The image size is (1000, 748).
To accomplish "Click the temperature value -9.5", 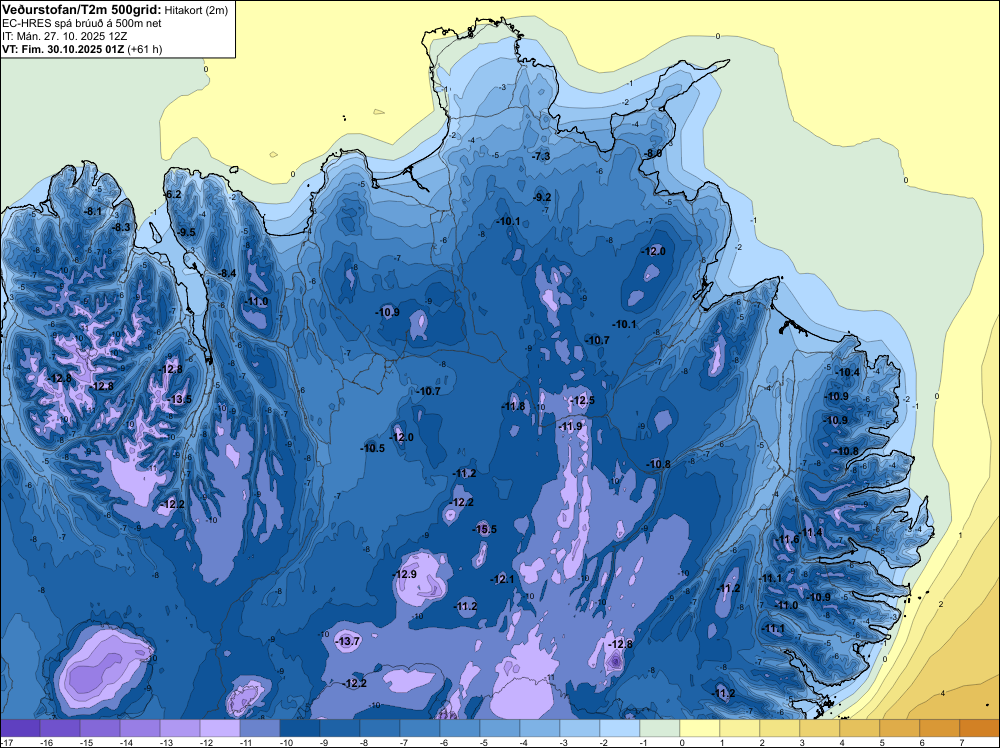I will 186,232.
